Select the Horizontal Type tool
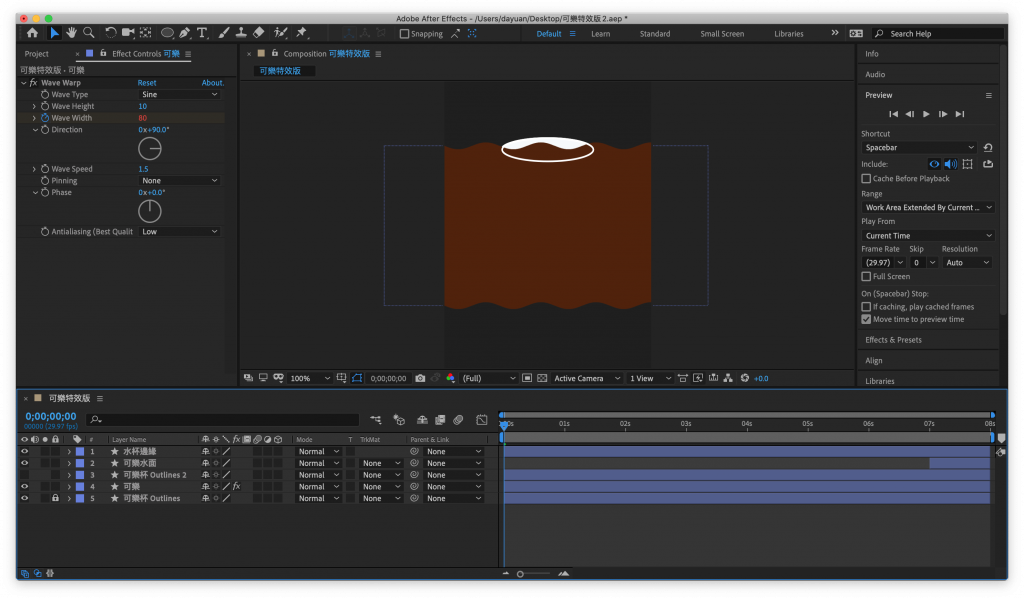Screen dimensions: 1024x599 pos(203,33)
